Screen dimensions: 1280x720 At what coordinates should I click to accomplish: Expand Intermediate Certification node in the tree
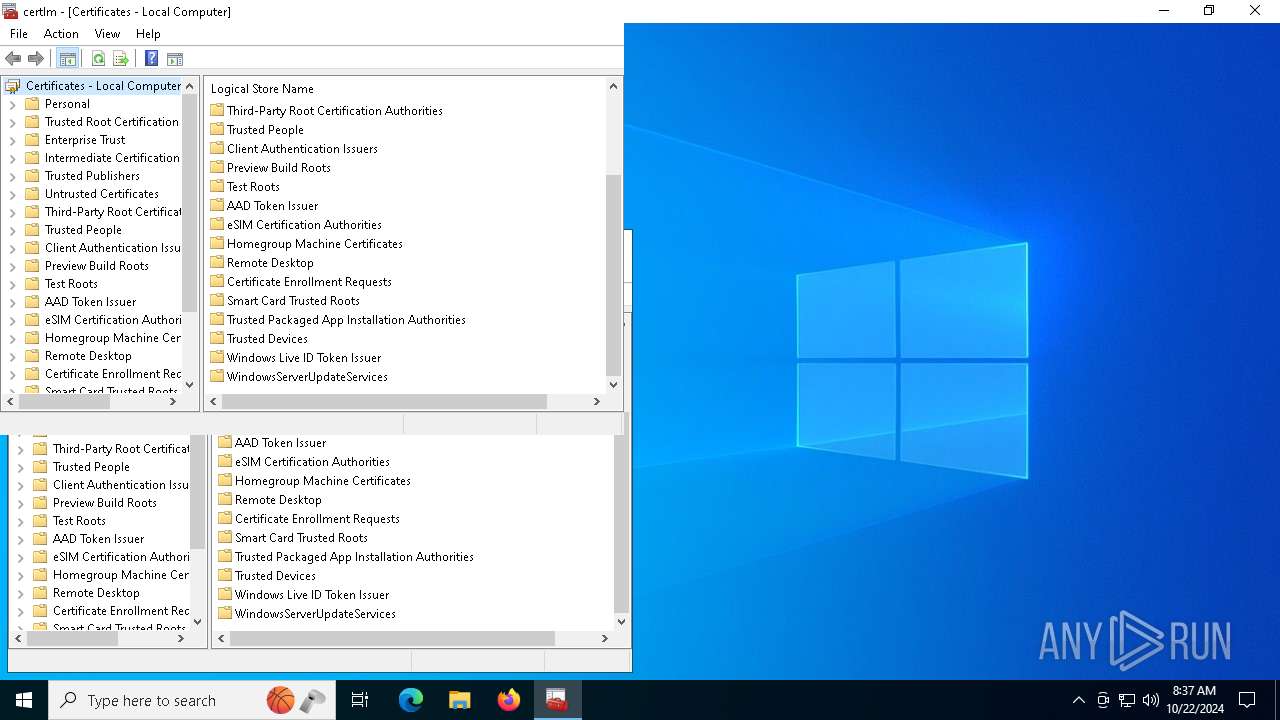coord(13,158)
